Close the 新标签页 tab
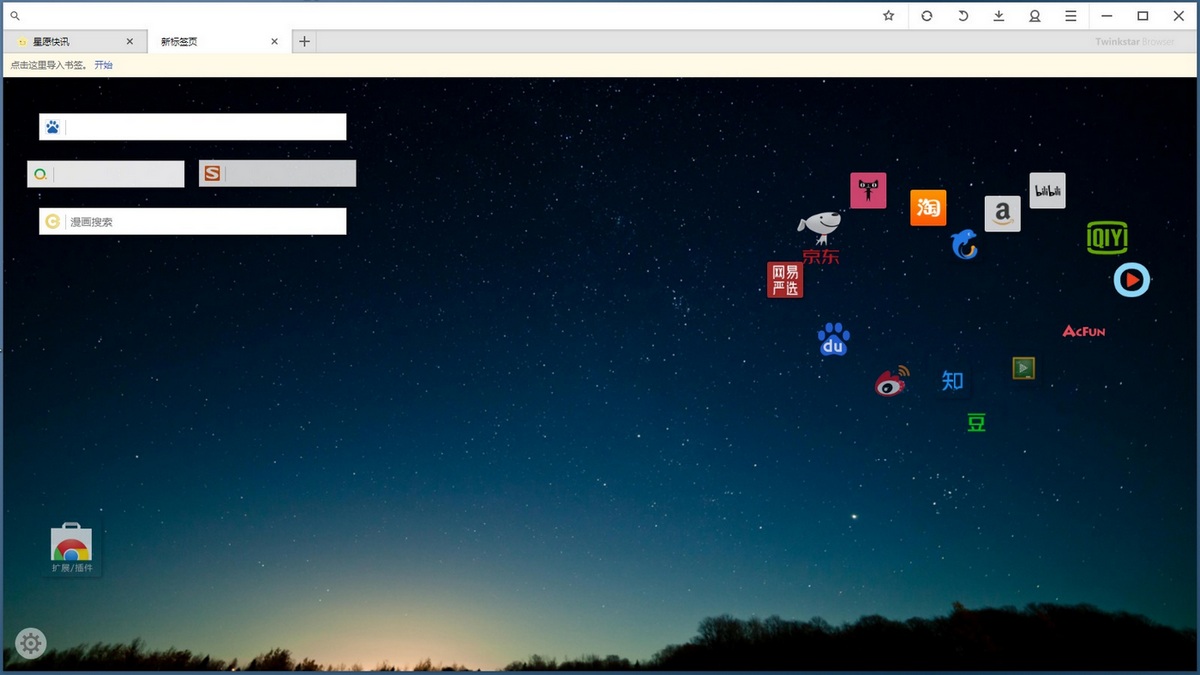The width and height of the screenshot is (1200, 675). (x=275, y=42)
